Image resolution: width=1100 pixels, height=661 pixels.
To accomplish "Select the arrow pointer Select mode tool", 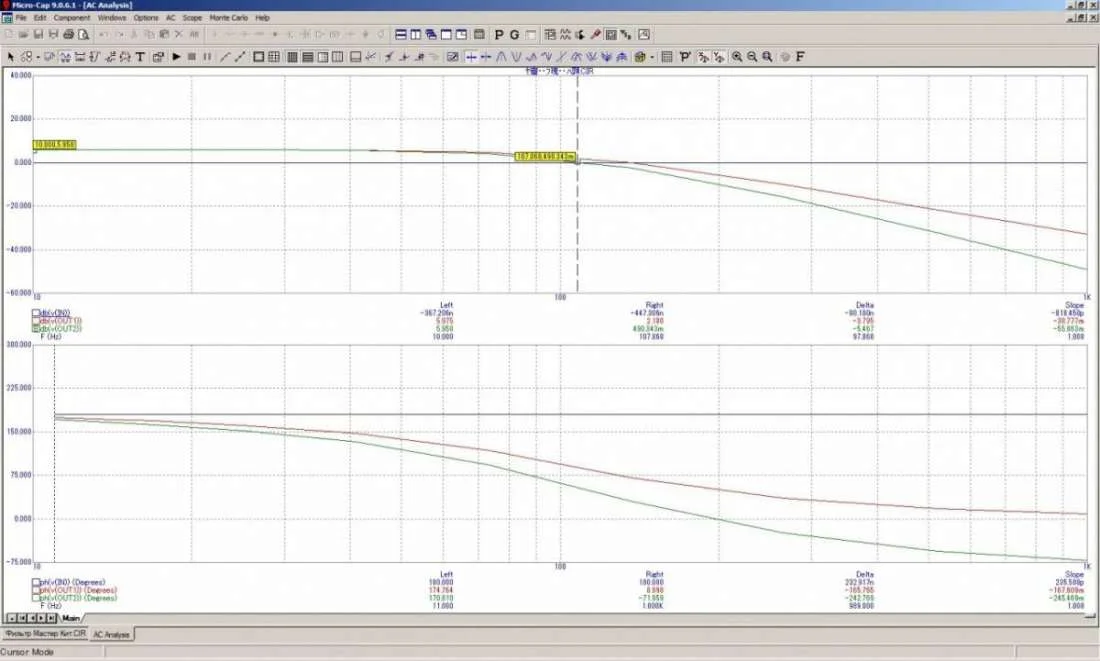I will point(11,57).
